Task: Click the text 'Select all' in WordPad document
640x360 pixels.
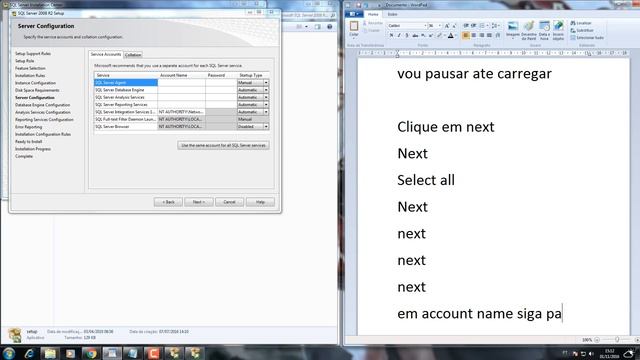Action: (x=426, y=180)
